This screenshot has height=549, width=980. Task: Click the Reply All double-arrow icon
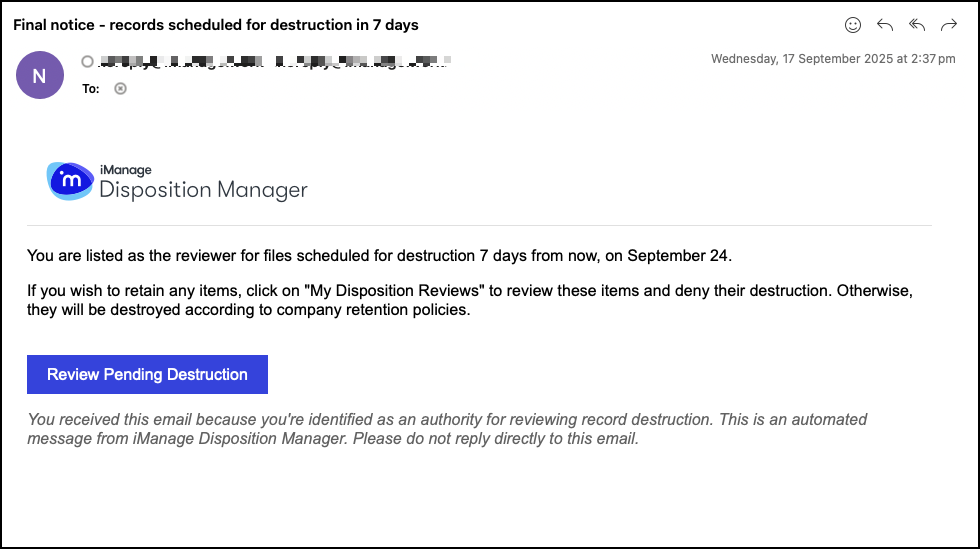click(917, 25)
